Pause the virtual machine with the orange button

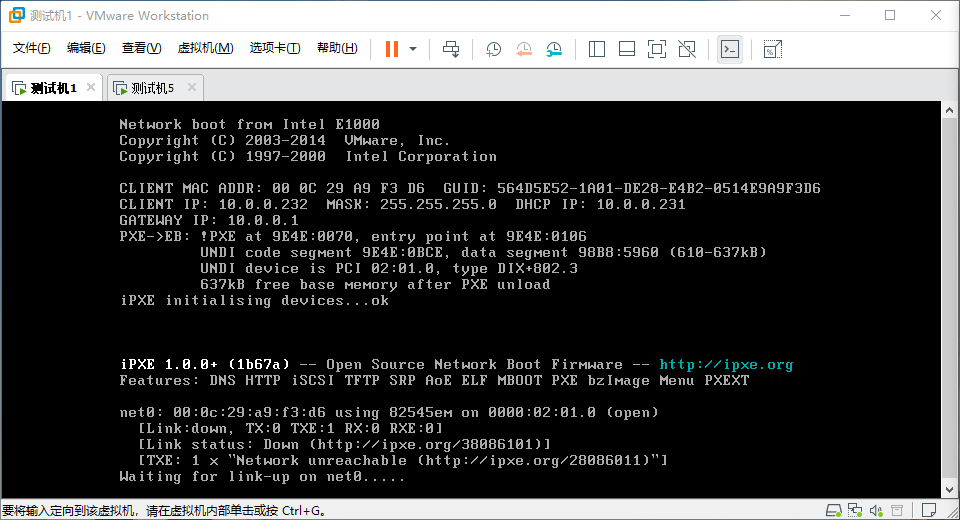pos(392,49)
